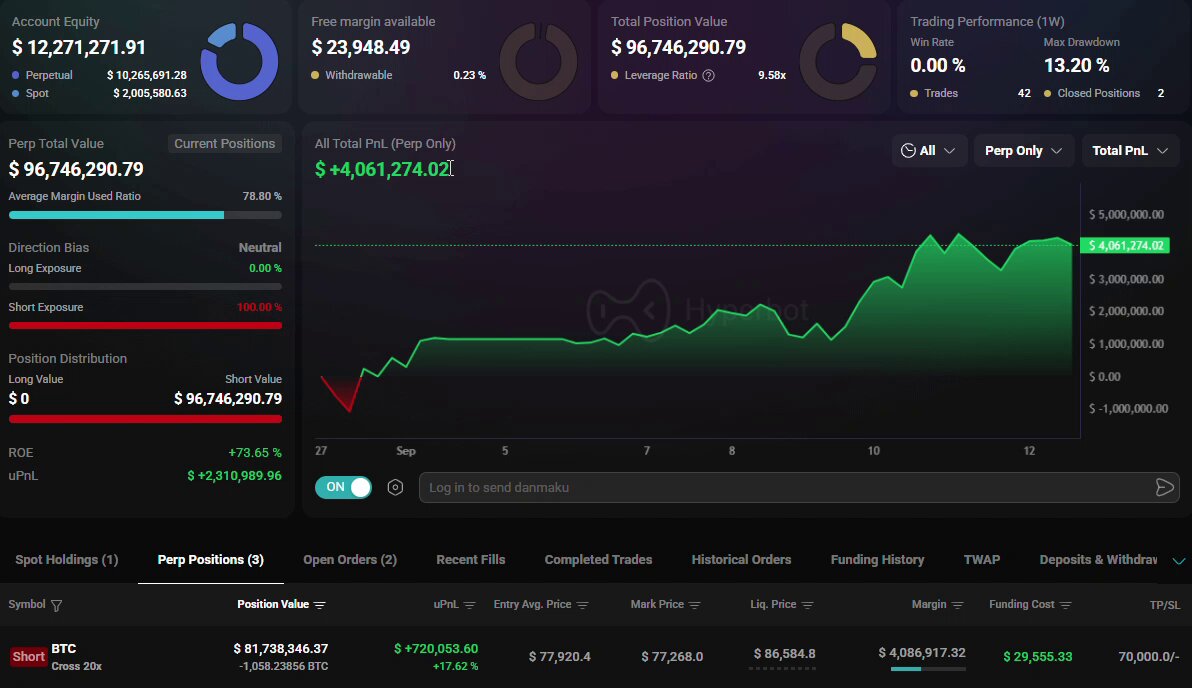View the Completed Trades tab
This screenshot has width=1192, height=688.
tap(598, 560)
